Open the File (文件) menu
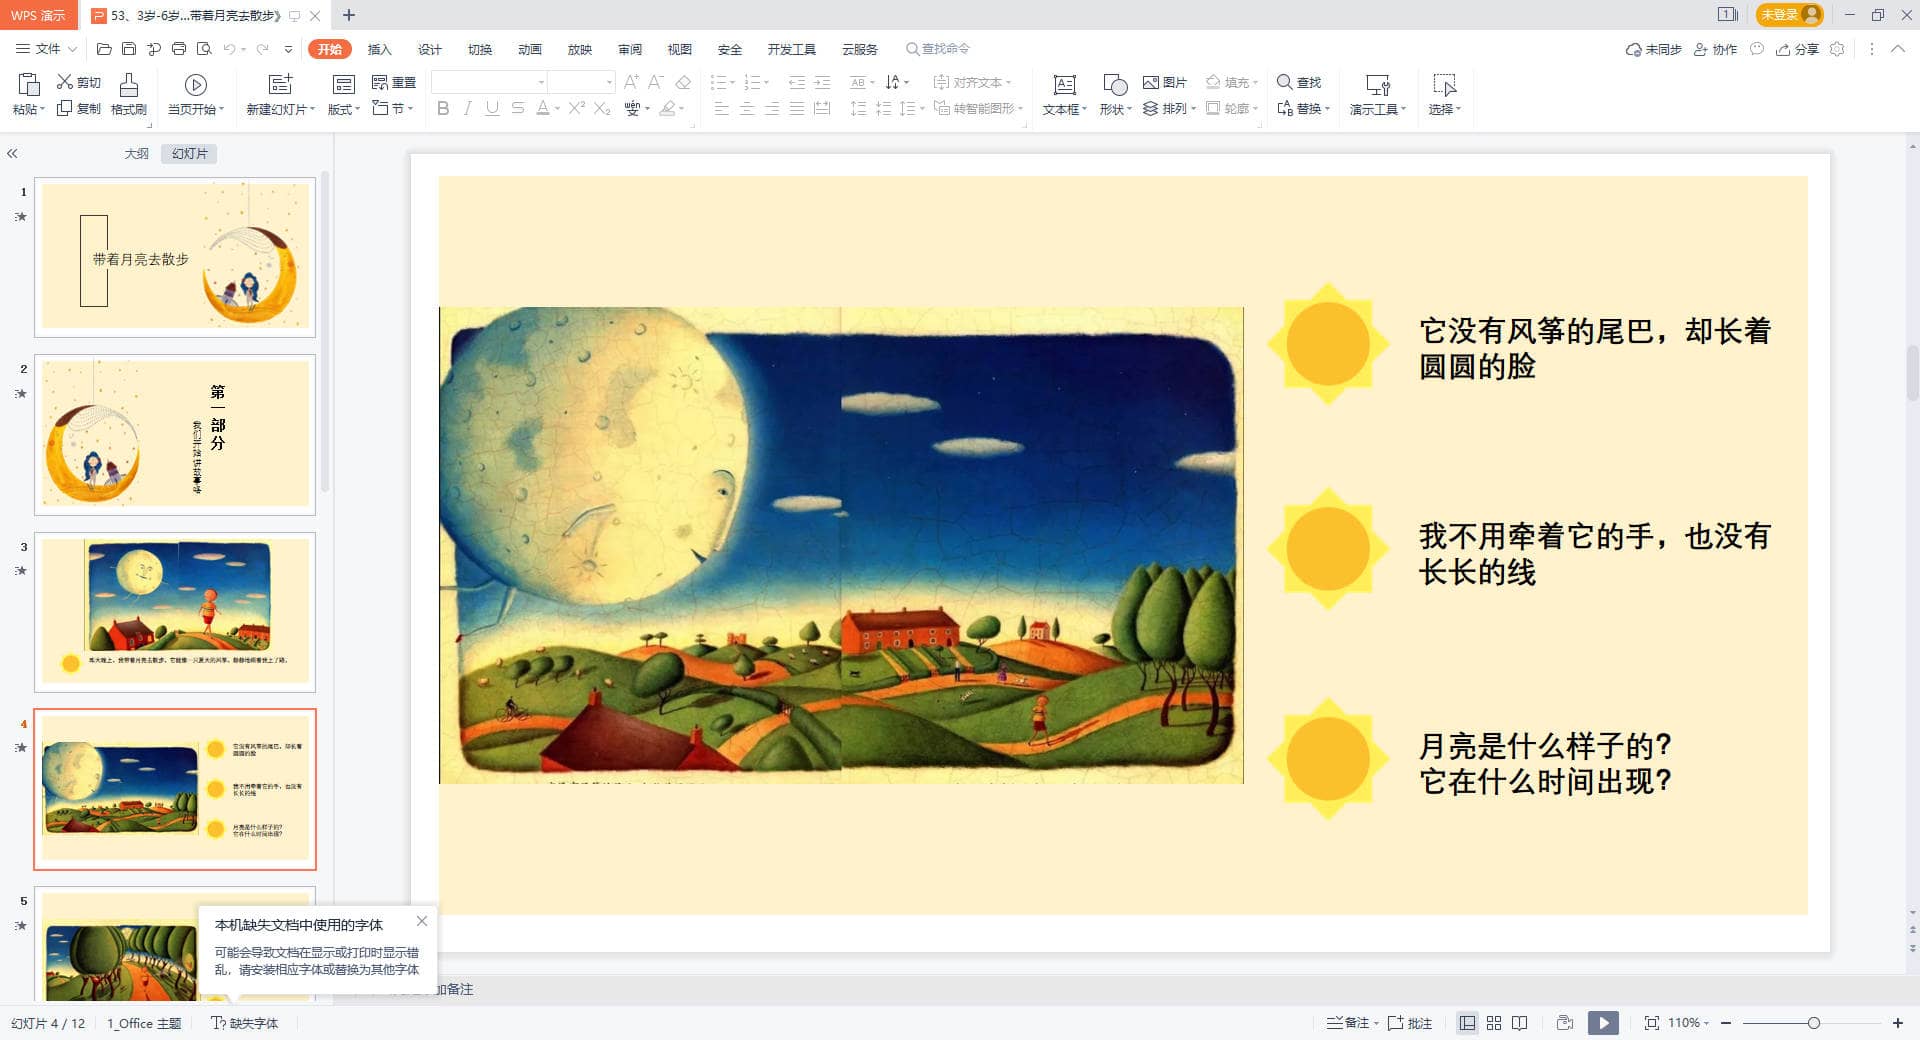Image resolution: width=1920 pixels, height=1040 pixels. tap(47, 49)
